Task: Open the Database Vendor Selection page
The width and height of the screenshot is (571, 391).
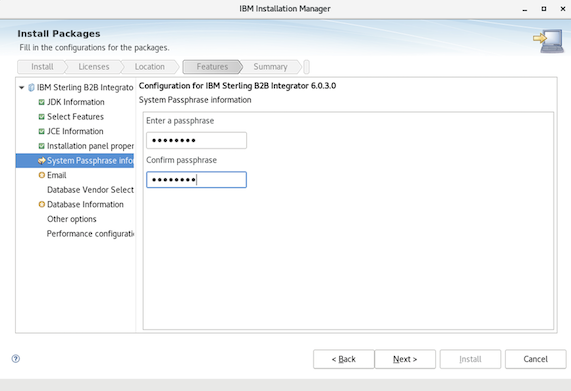Action: click(90, 190)
